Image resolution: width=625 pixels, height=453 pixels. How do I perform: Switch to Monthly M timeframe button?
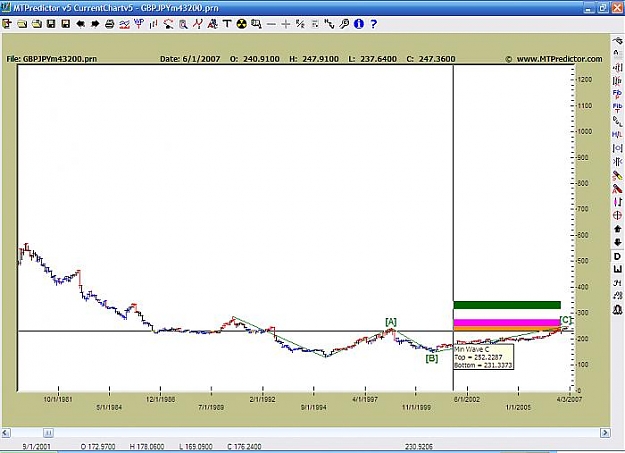[x=617, y=283]
